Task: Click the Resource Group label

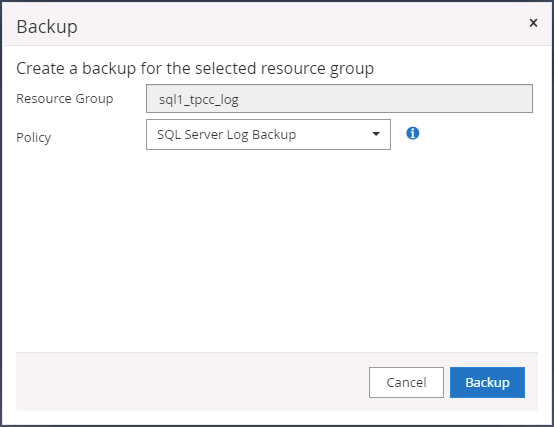Action: 65,99
